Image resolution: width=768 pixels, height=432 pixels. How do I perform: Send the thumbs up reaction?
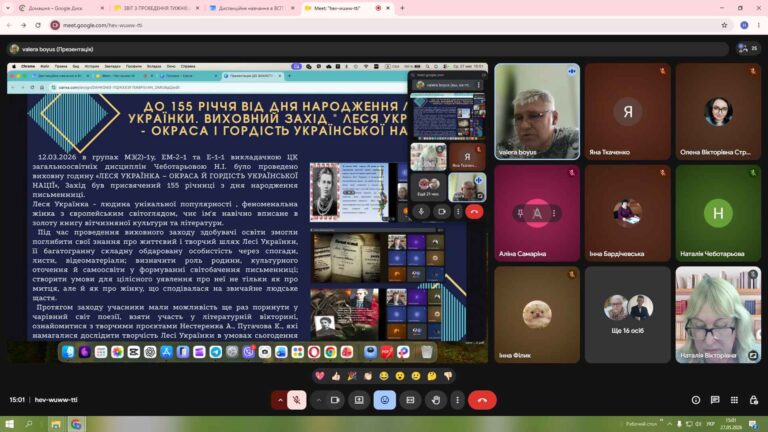[x=336, y=376]
